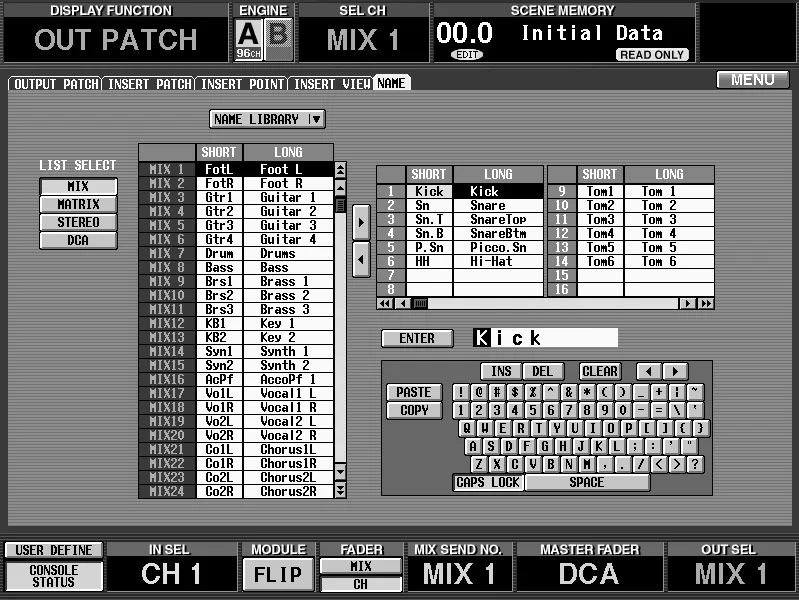
Task: Click the DEL keyboard button
Action: click(x=542, y=371)
